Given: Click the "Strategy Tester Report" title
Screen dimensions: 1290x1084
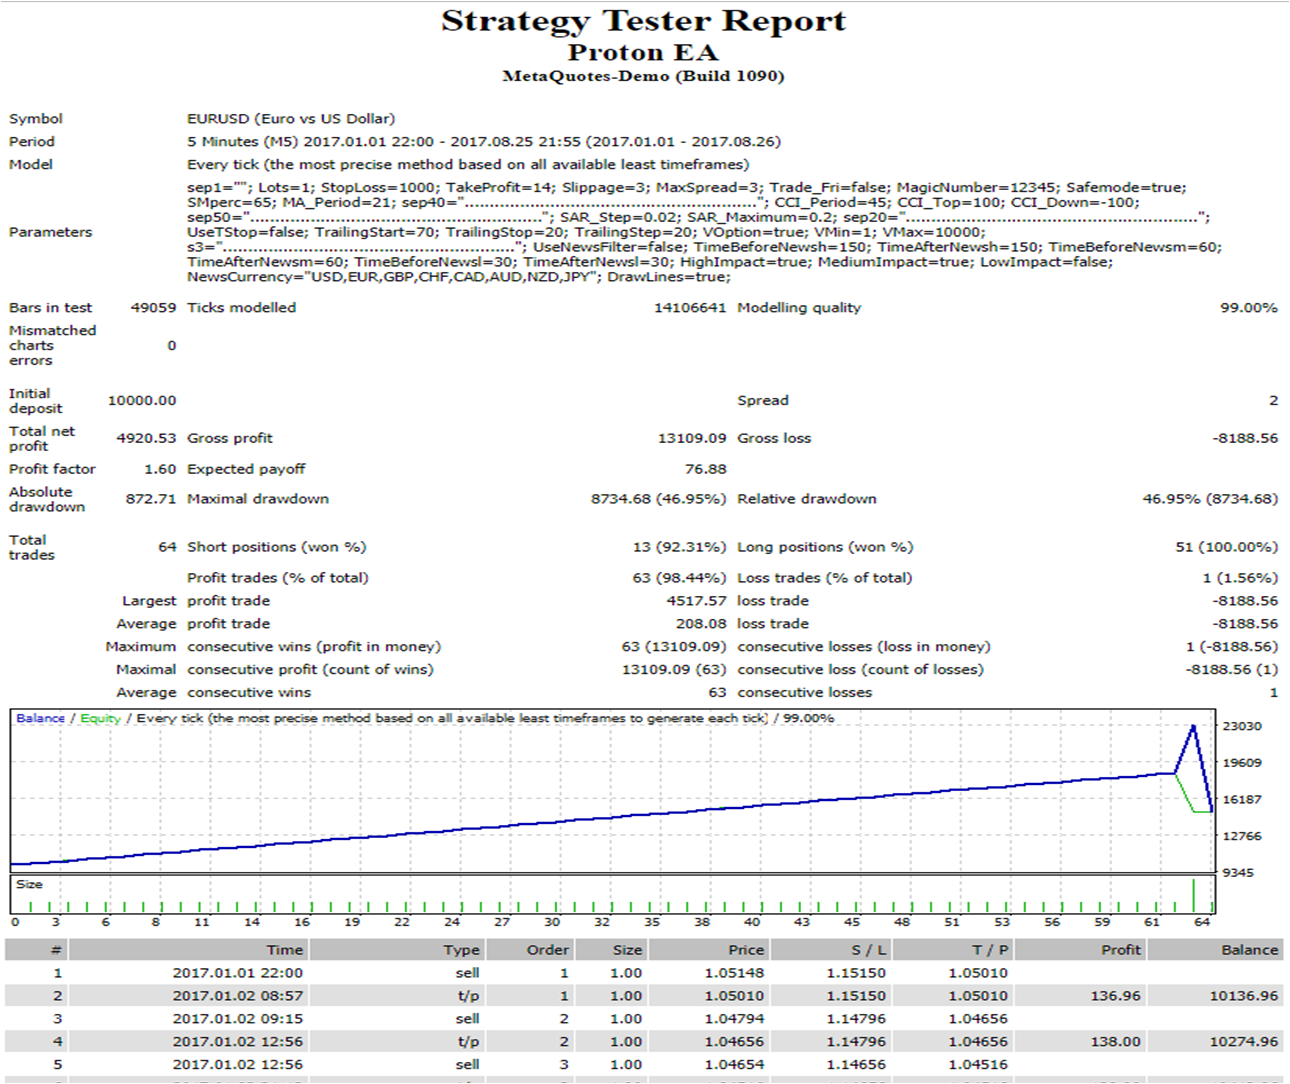Looking at the screenshot, I should [x=644, y=21].
